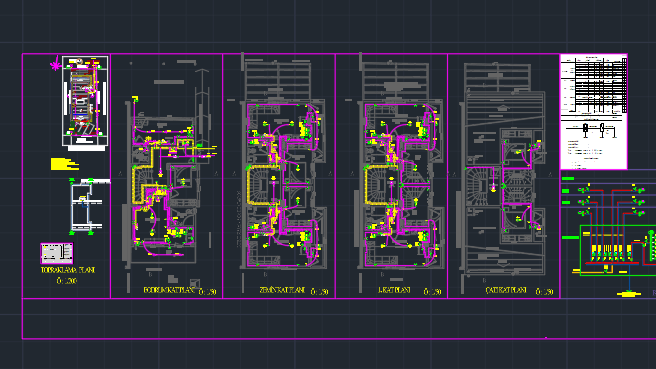Select scale label beside ZEMİN KAT PLANI

[x=320, y=292]
